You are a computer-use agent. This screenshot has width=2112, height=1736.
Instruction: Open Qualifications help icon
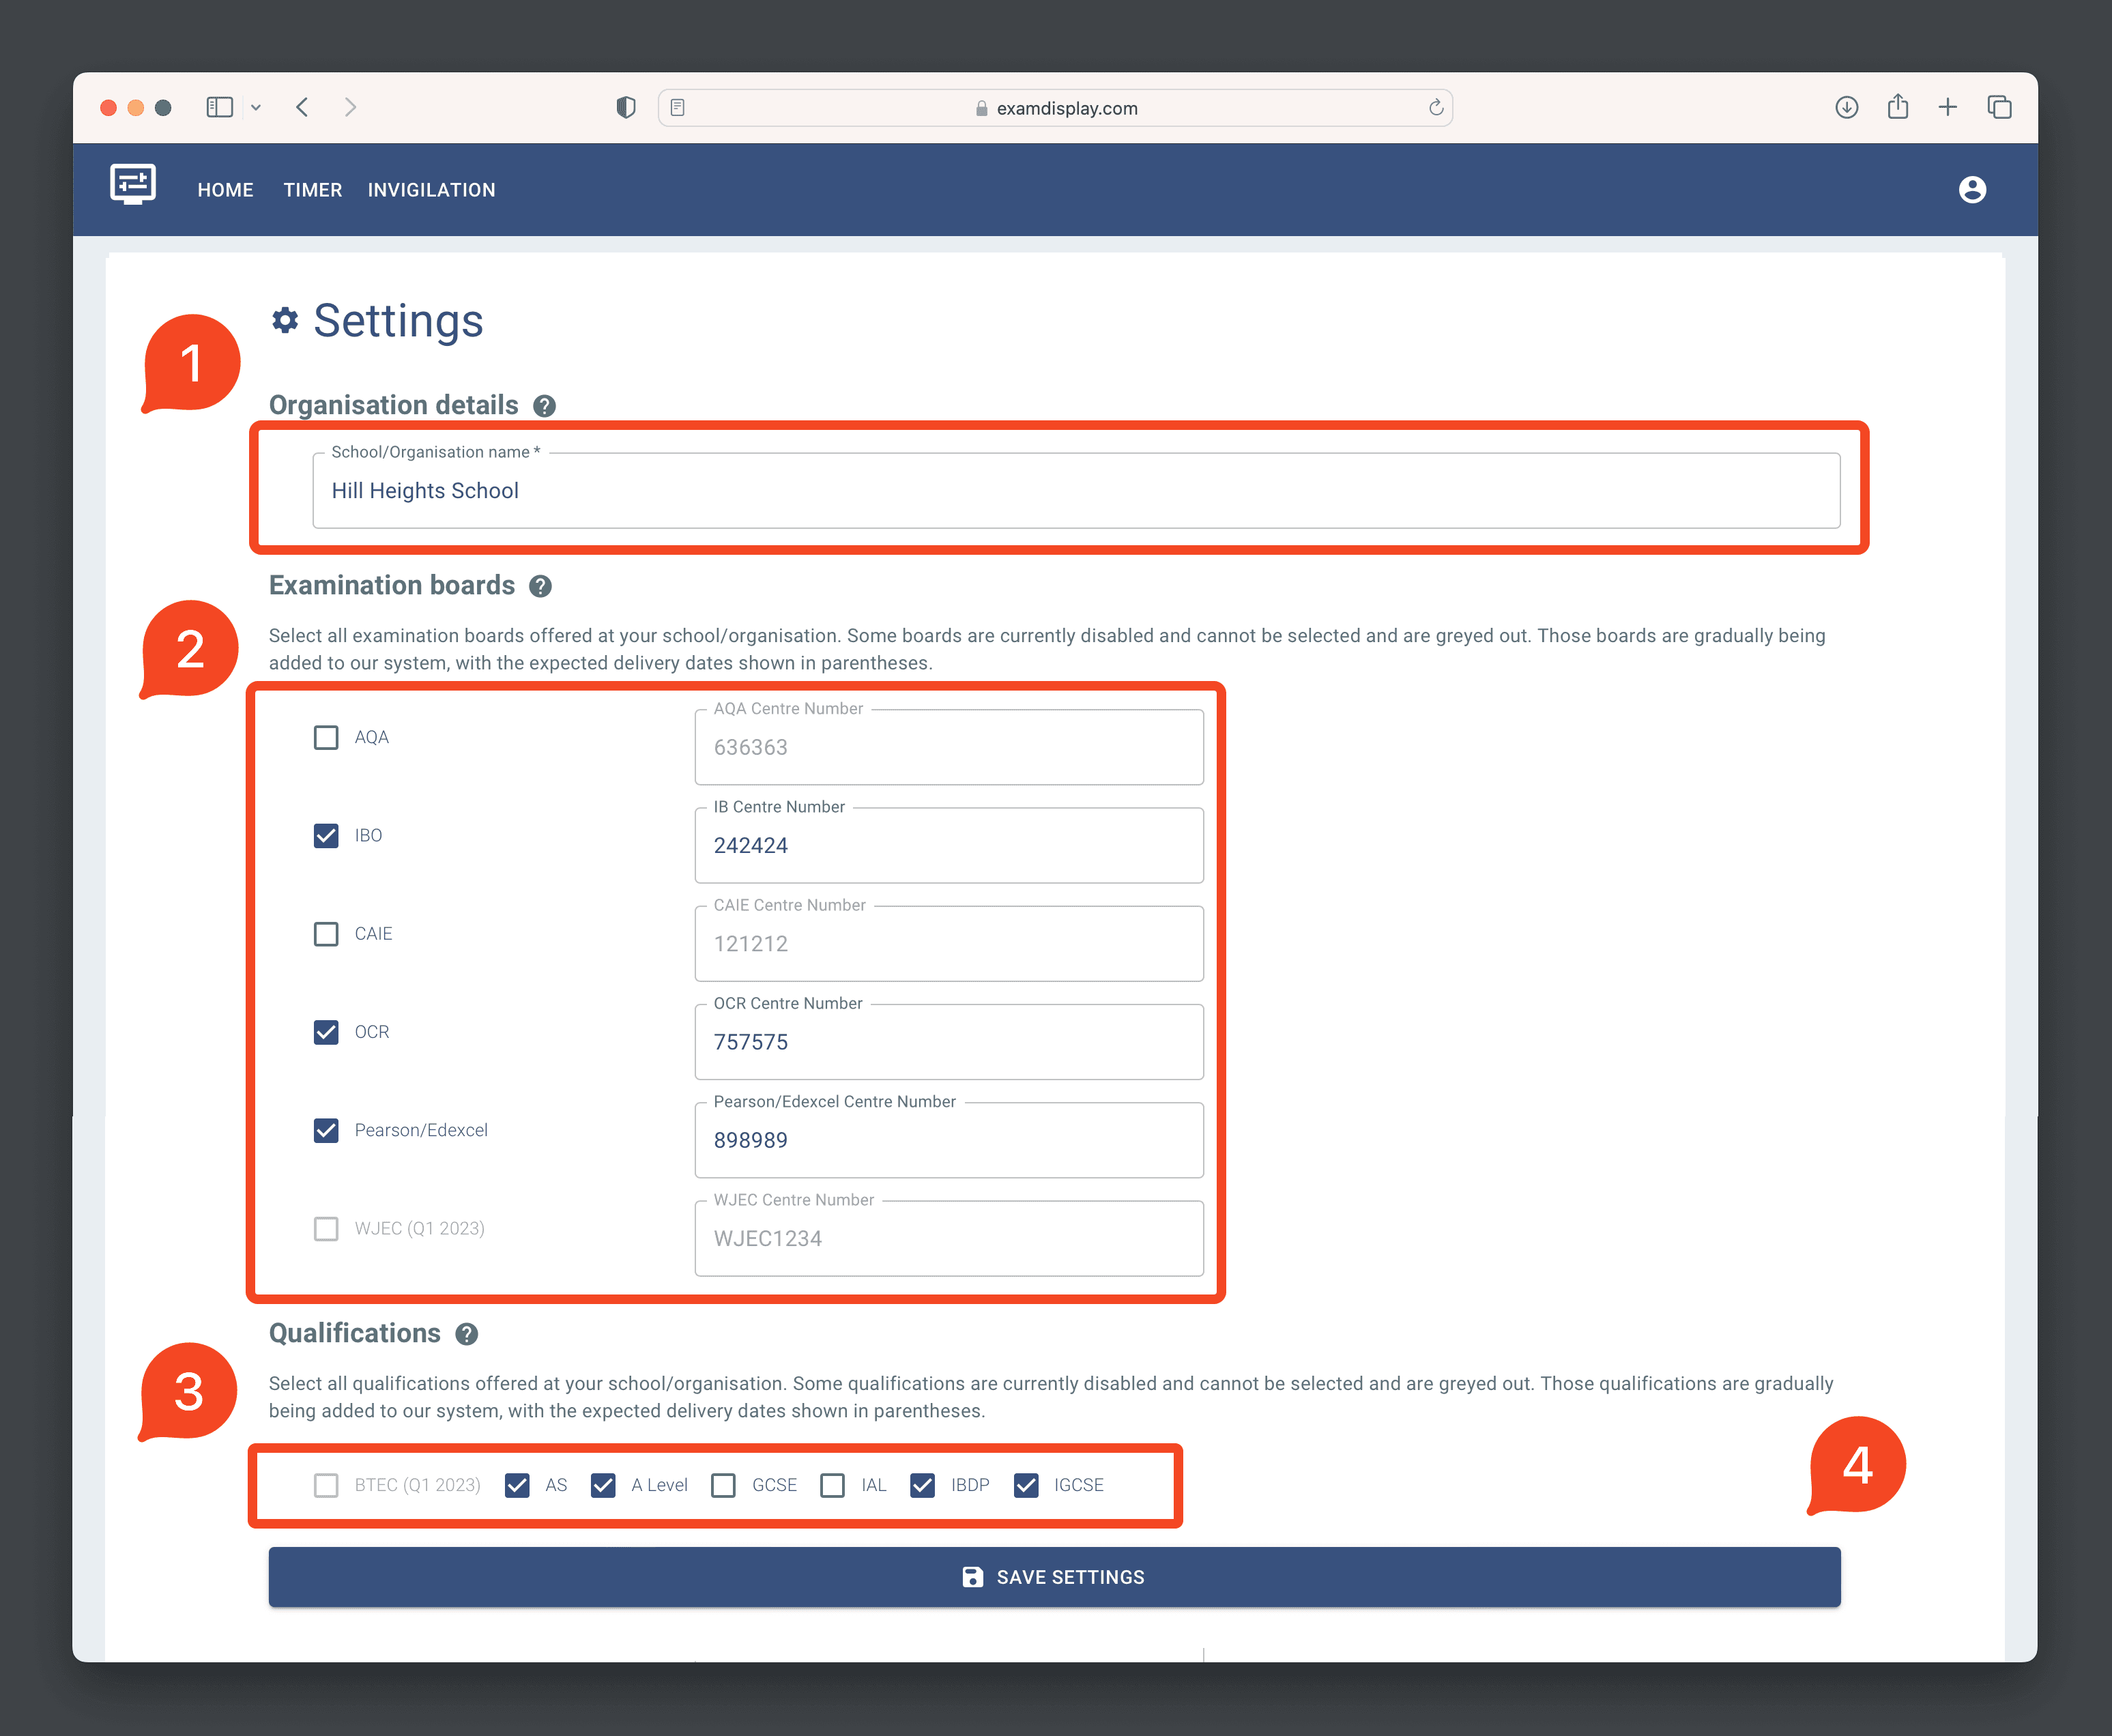tap(466, 1334)
